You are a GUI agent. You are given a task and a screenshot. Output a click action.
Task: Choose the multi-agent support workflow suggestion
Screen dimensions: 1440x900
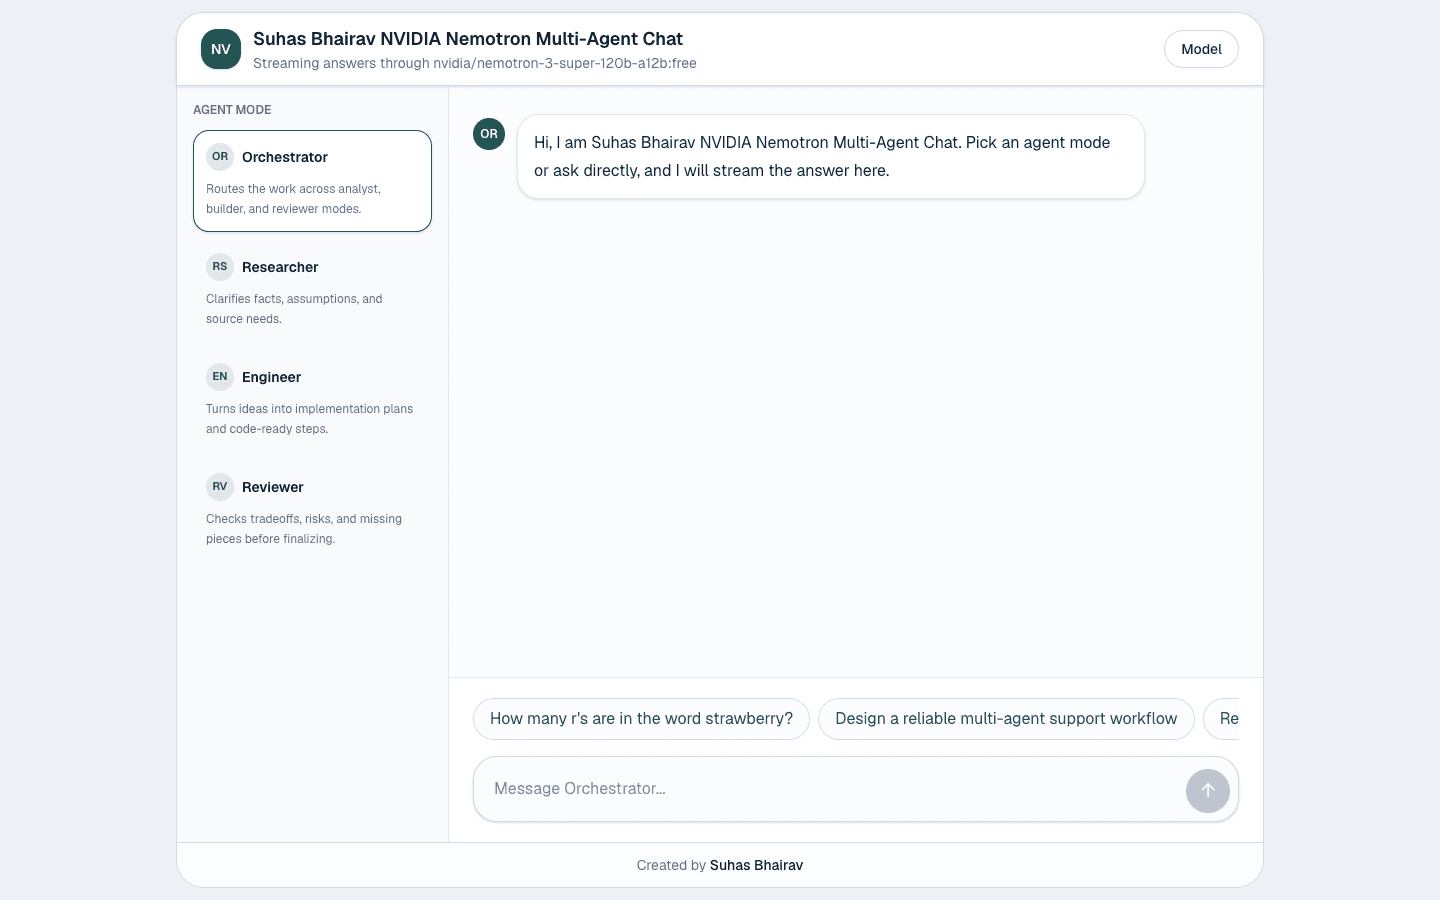(1006, 719)
